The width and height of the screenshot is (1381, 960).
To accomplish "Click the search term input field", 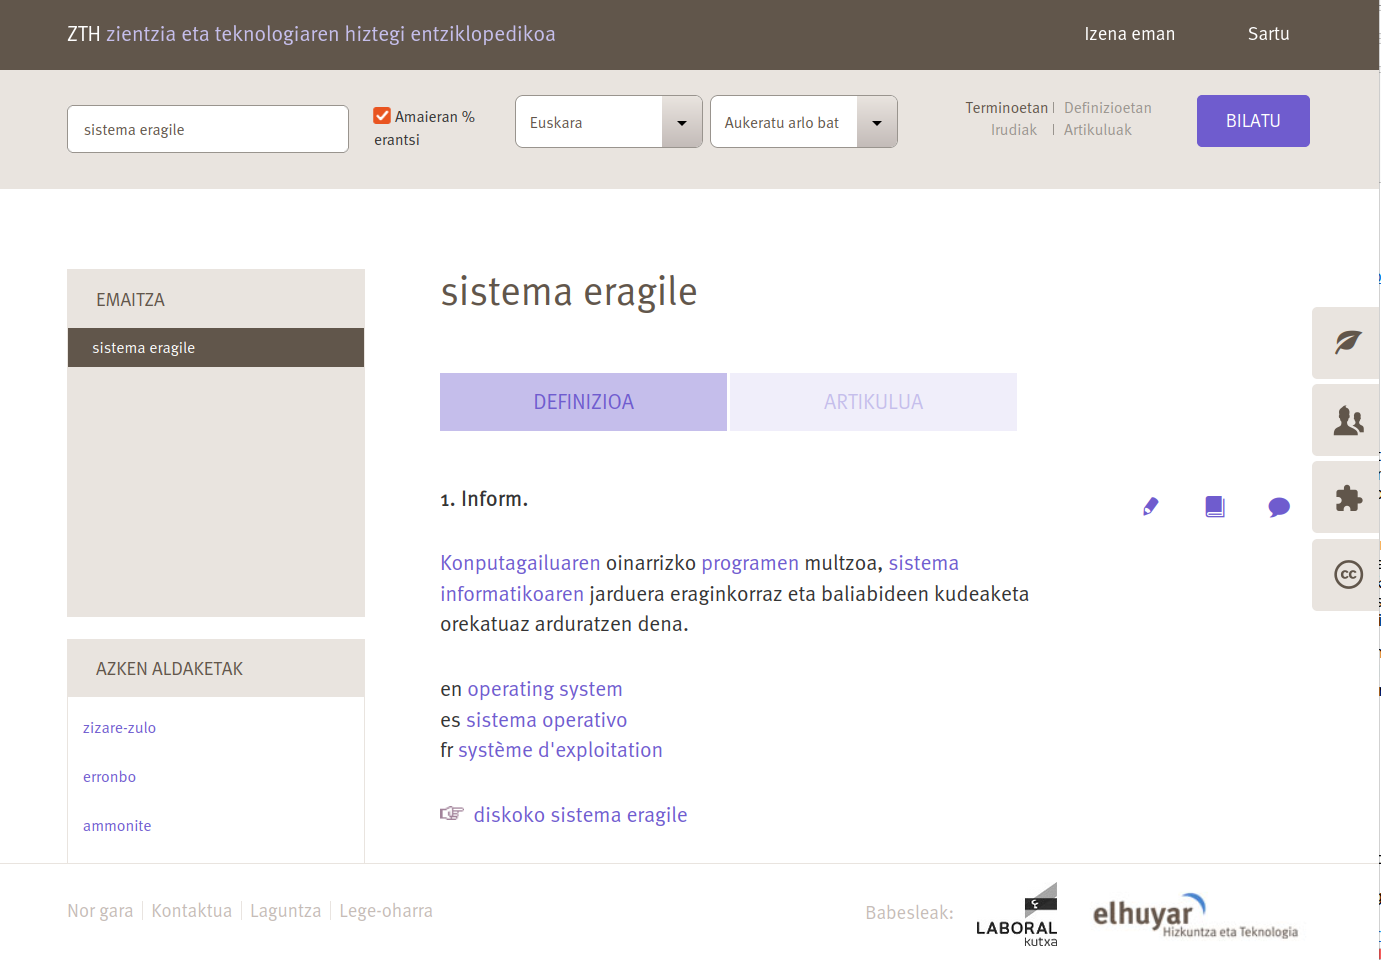I will click(x=208, y=130).
